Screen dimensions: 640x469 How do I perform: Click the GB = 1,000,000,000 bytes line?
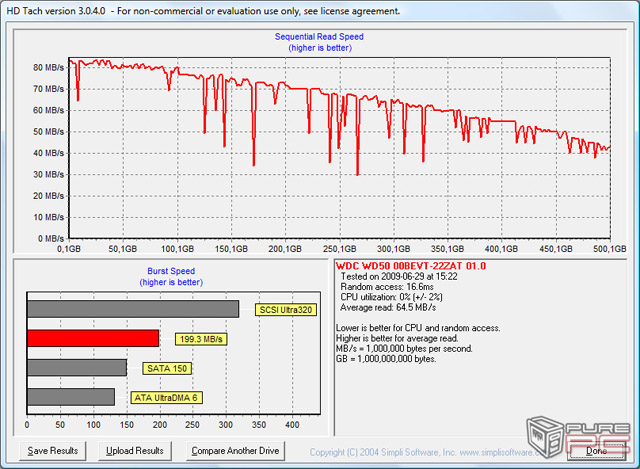pyautogui.click(x=386, y=359)
